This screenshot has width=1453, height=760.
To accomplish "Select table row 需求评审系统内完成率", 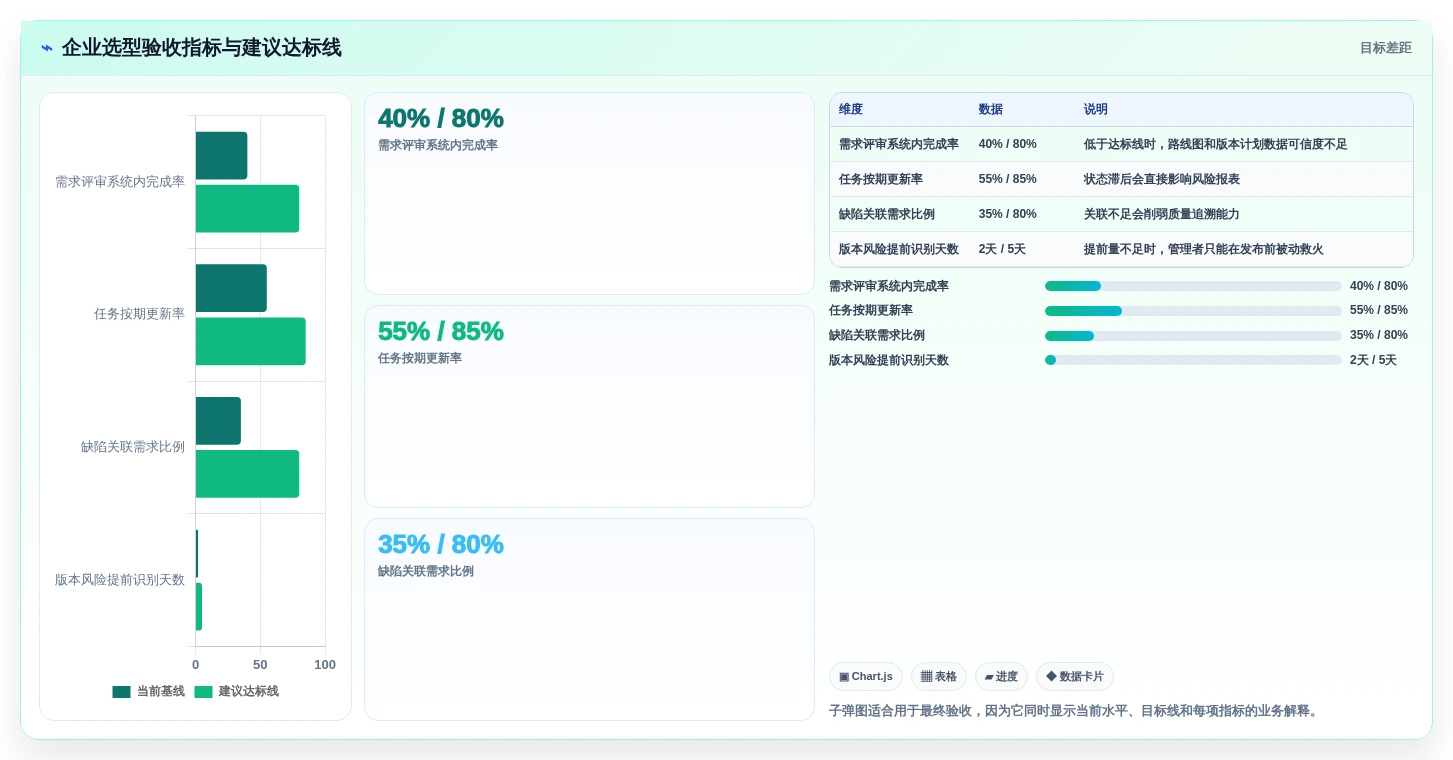I will point(1121,144).
